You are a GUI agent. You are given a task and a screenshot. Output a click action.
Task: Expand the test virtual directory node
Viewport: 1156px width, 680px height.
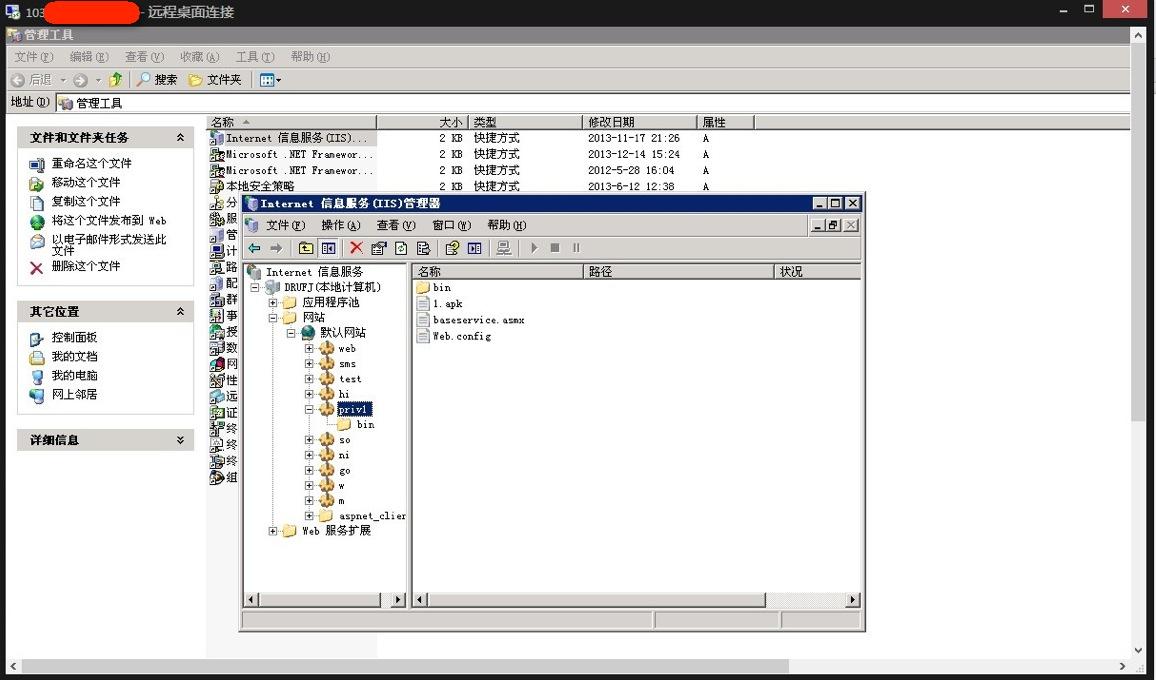coord(310,379)
